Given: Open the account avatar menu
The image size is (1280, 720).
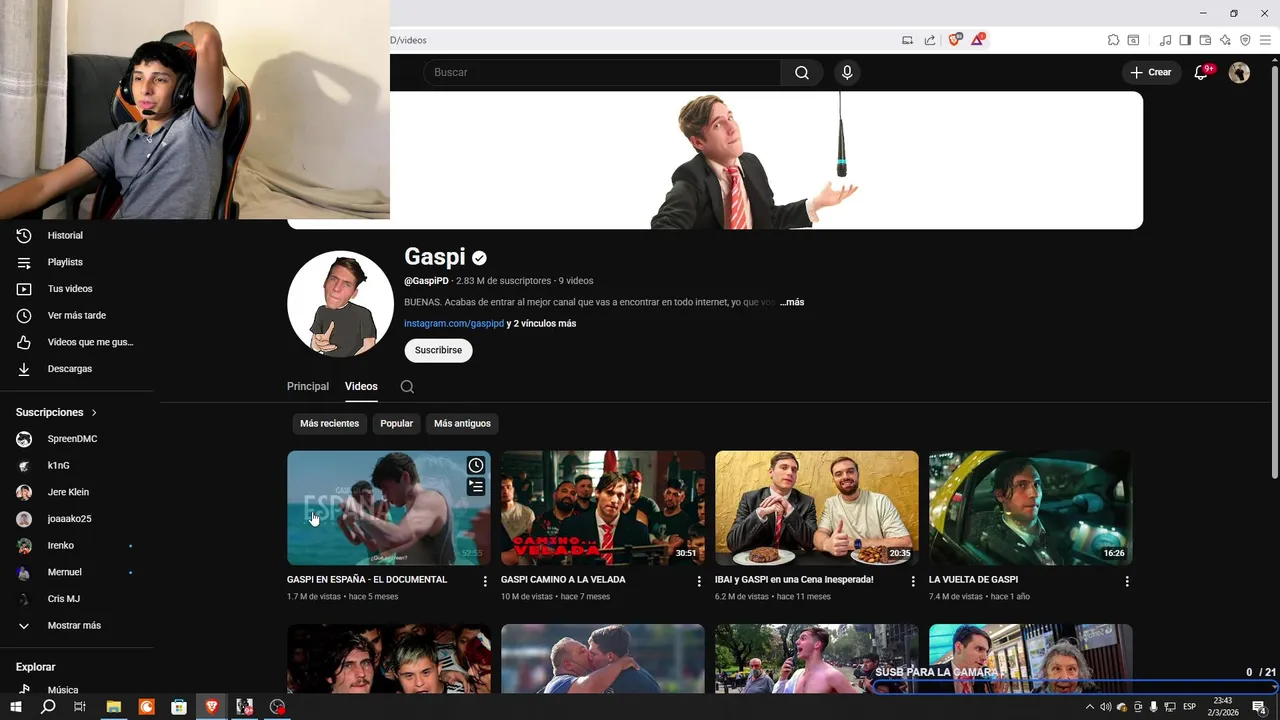Looking at the screenshot, I should [x=1239, y=72].
